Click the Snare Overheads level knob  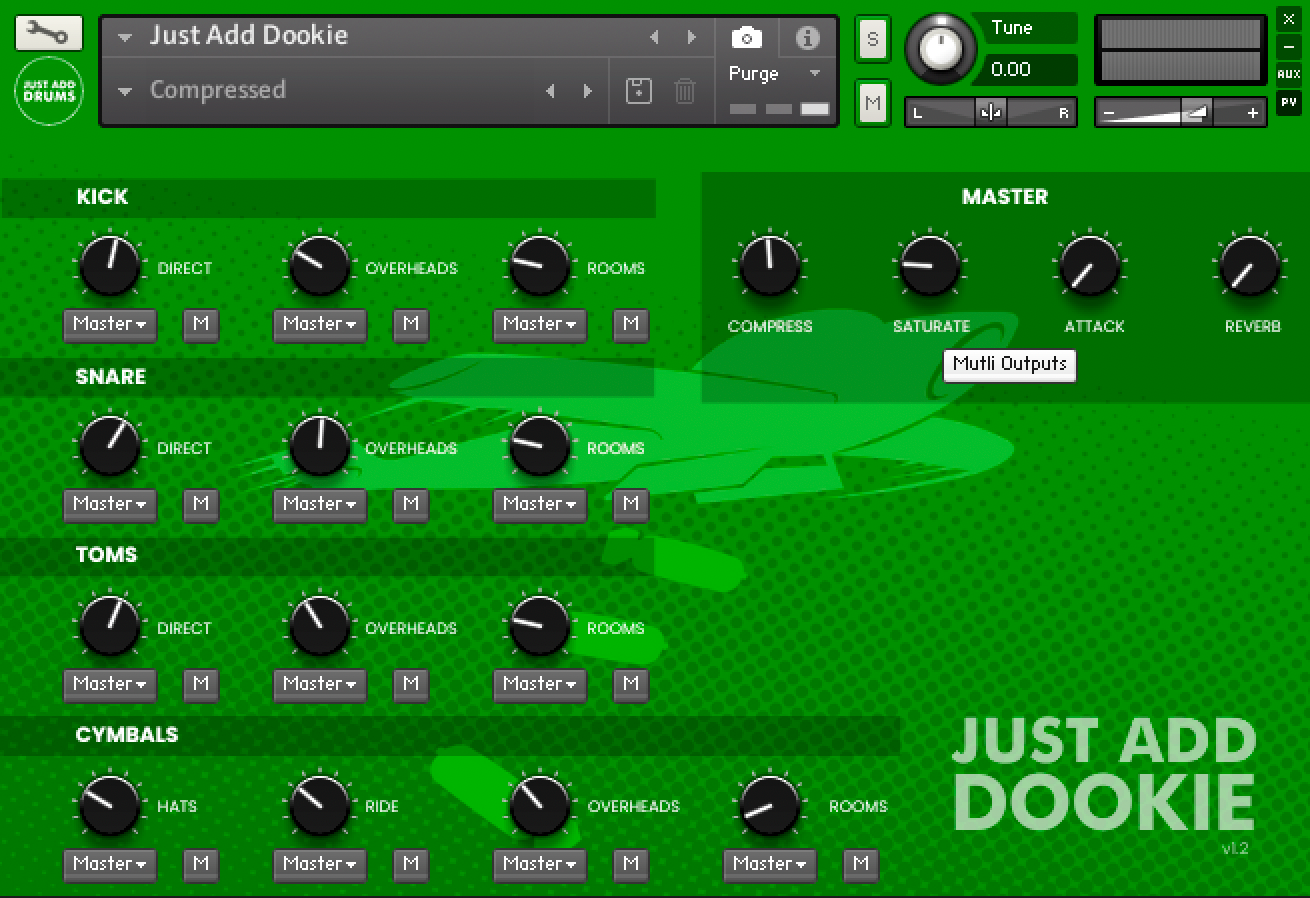(x=320, y=446)
